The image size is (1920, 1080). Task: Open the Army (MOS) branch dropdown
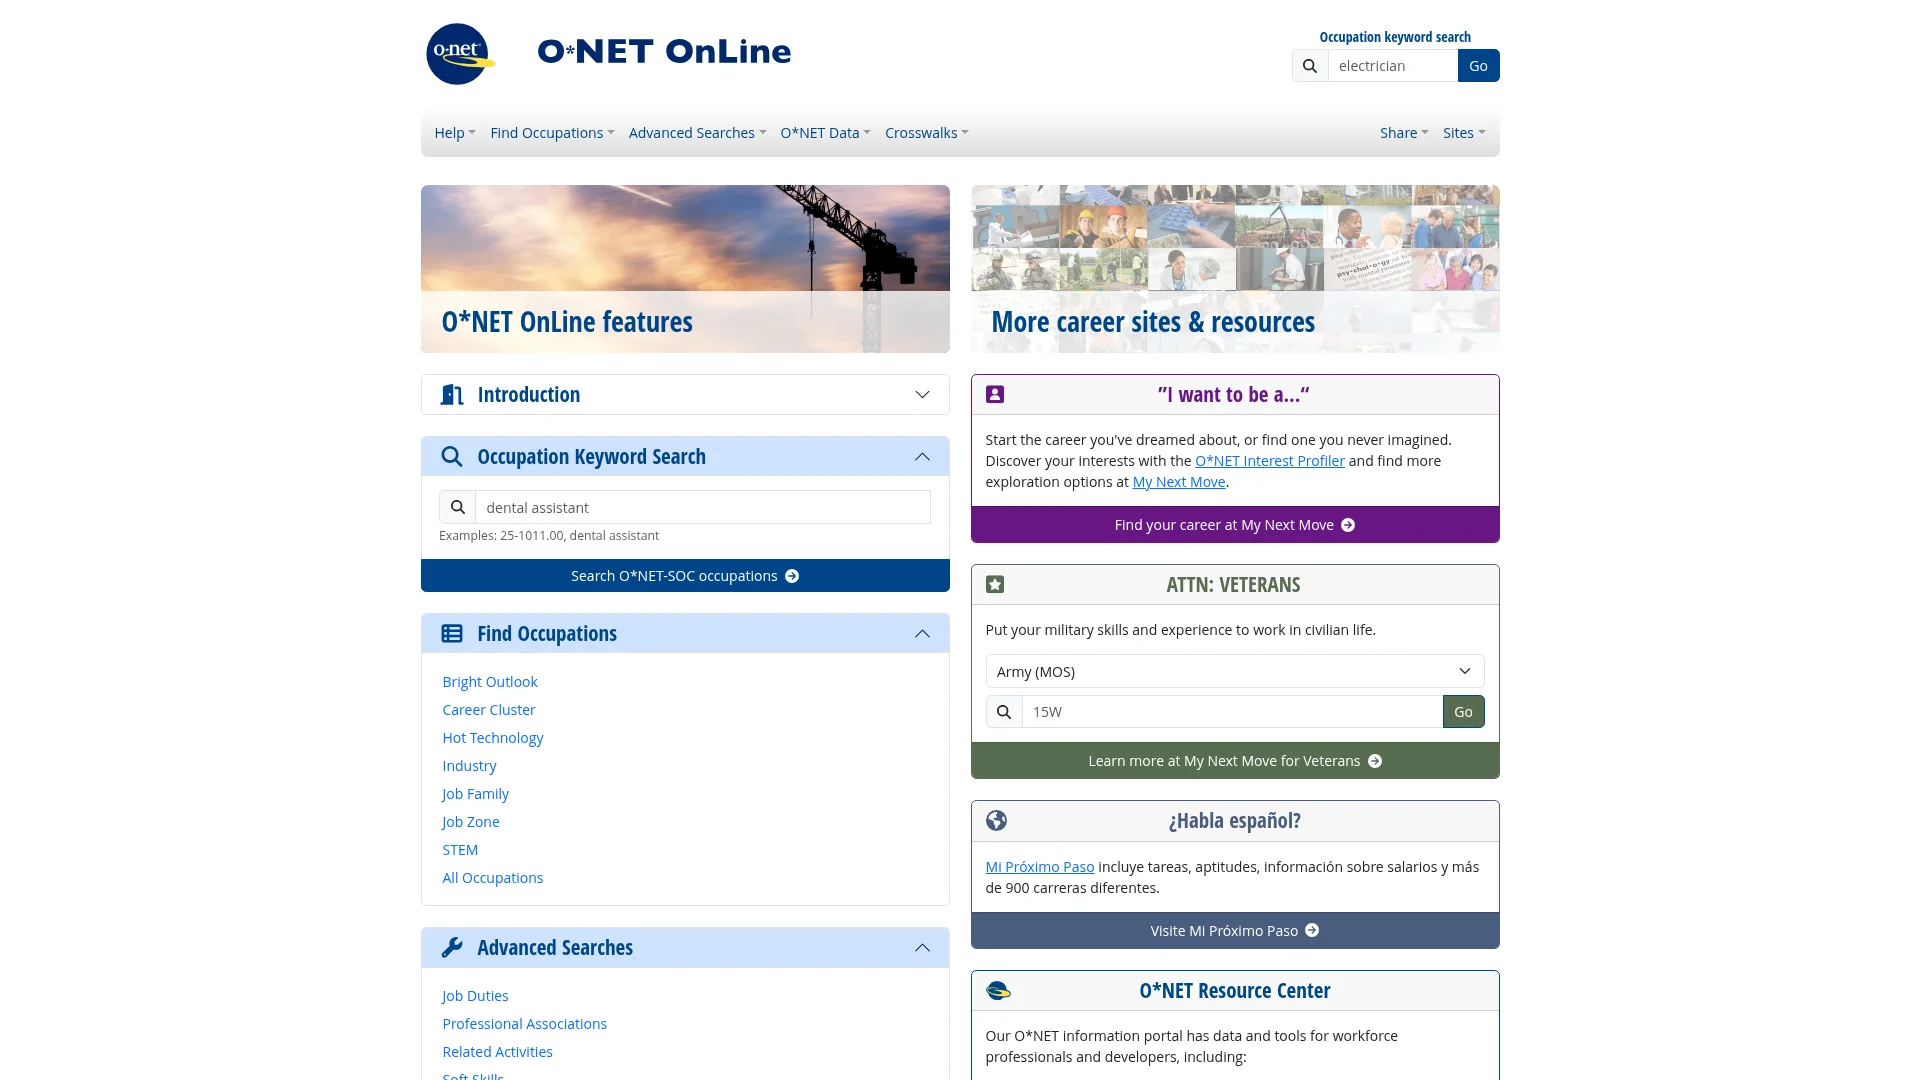pos(1235,672)
